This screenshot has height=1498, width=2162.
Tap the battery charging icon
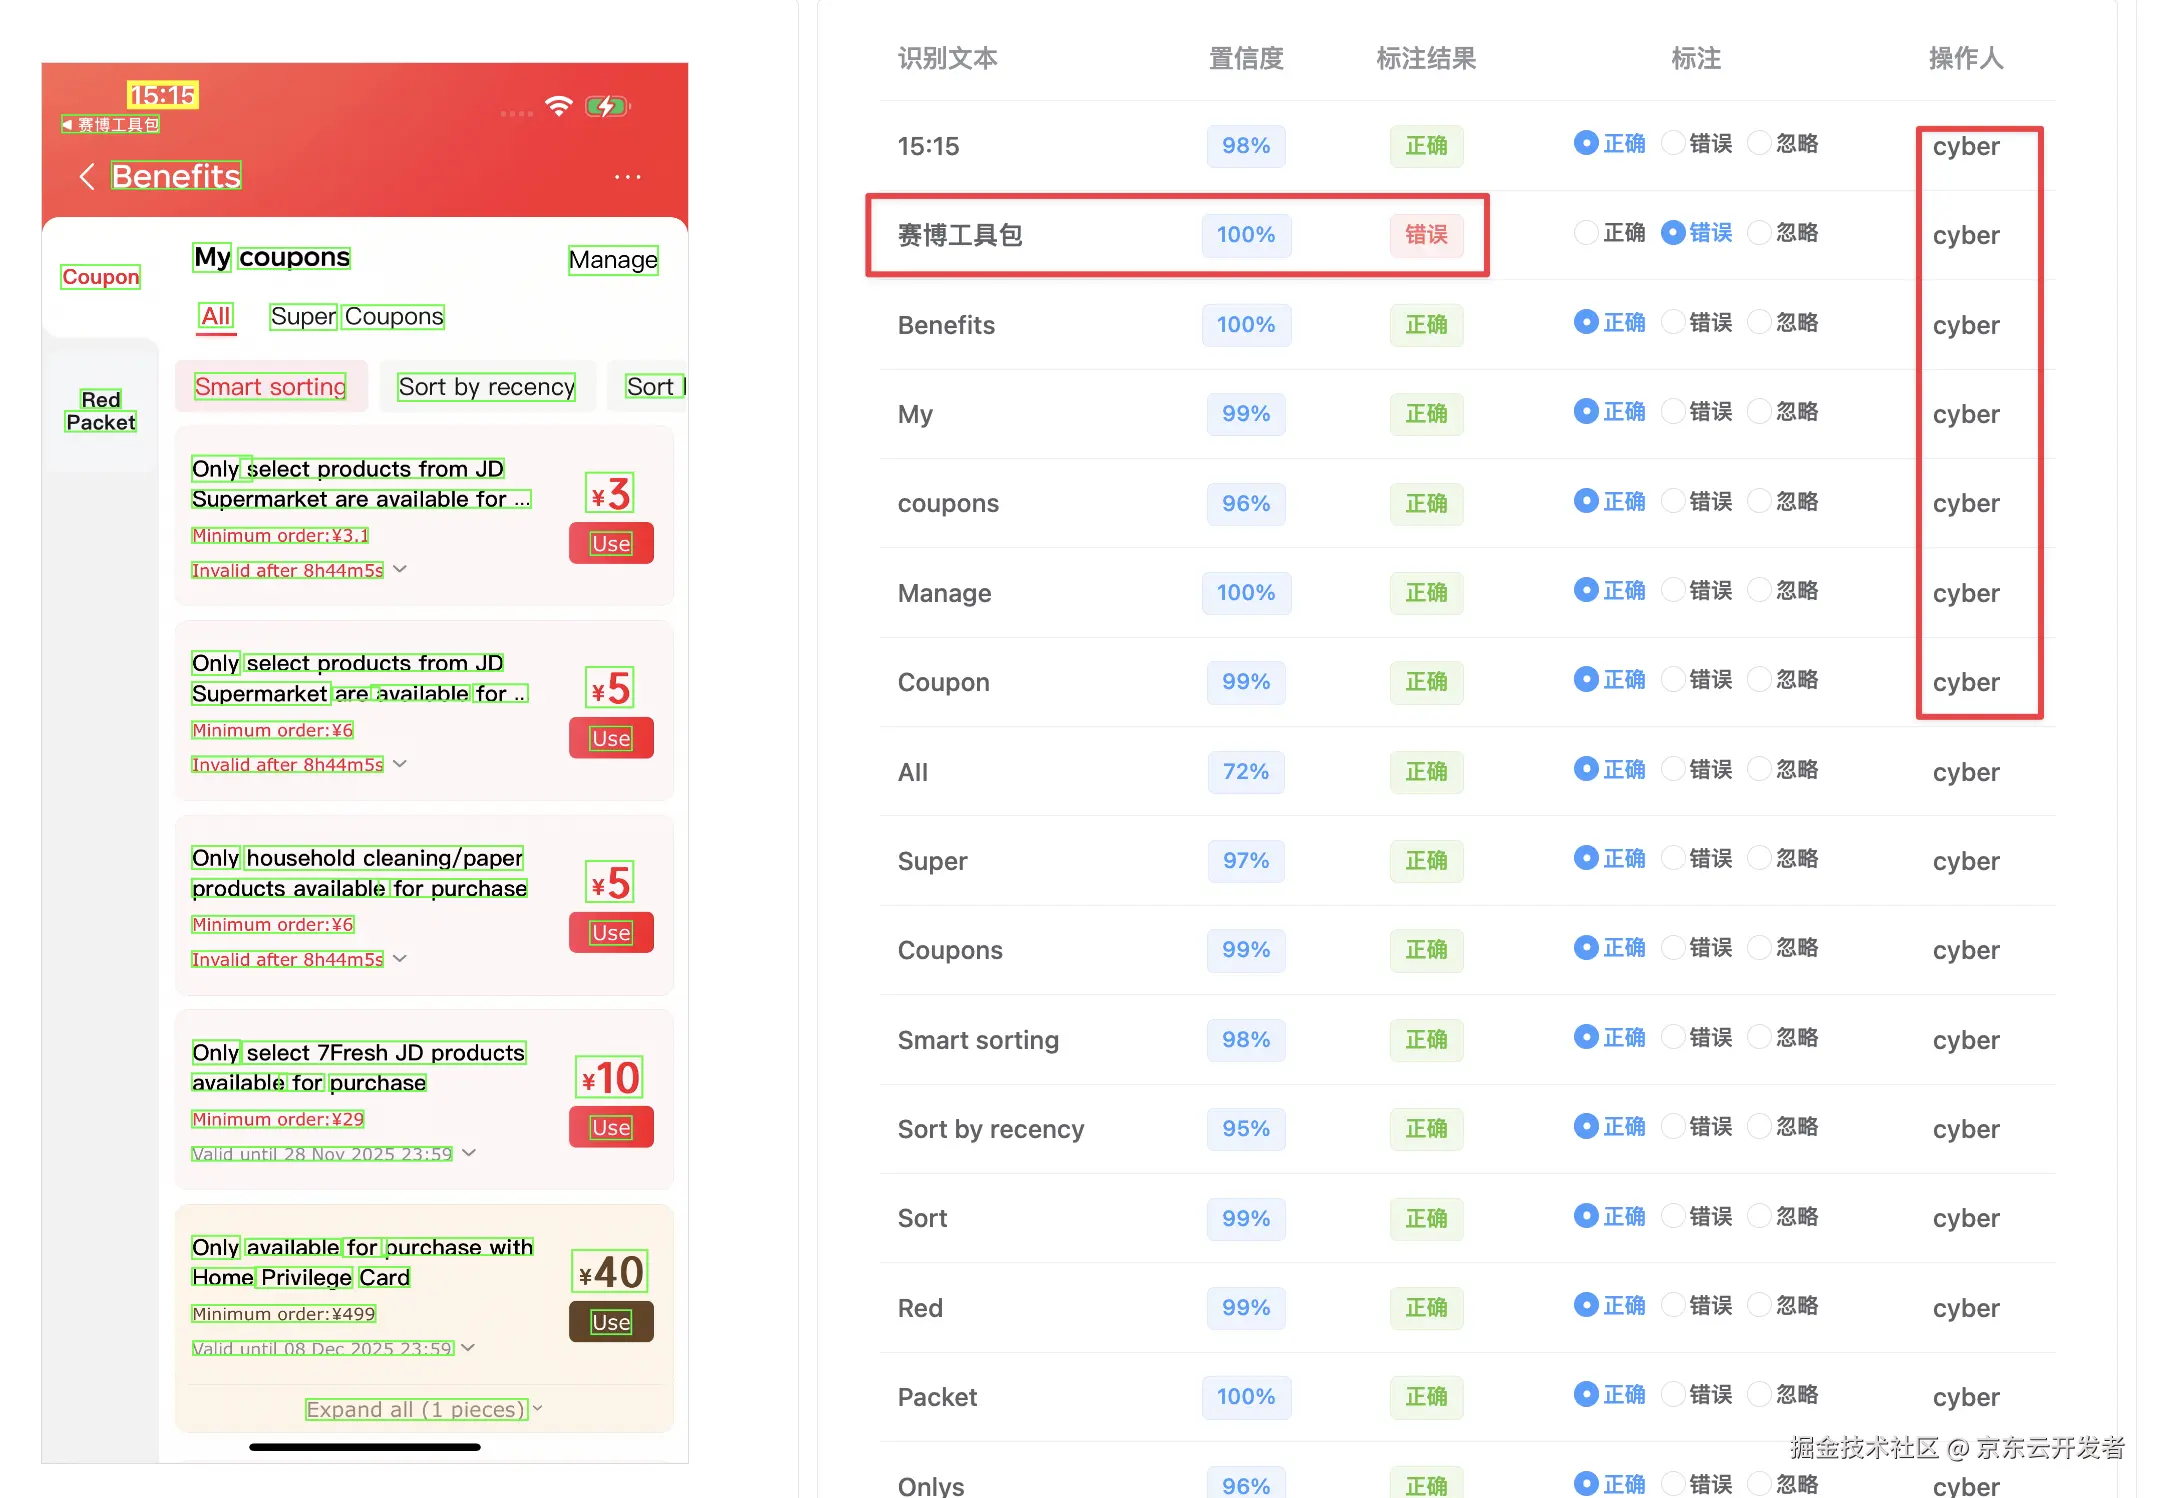606,106
